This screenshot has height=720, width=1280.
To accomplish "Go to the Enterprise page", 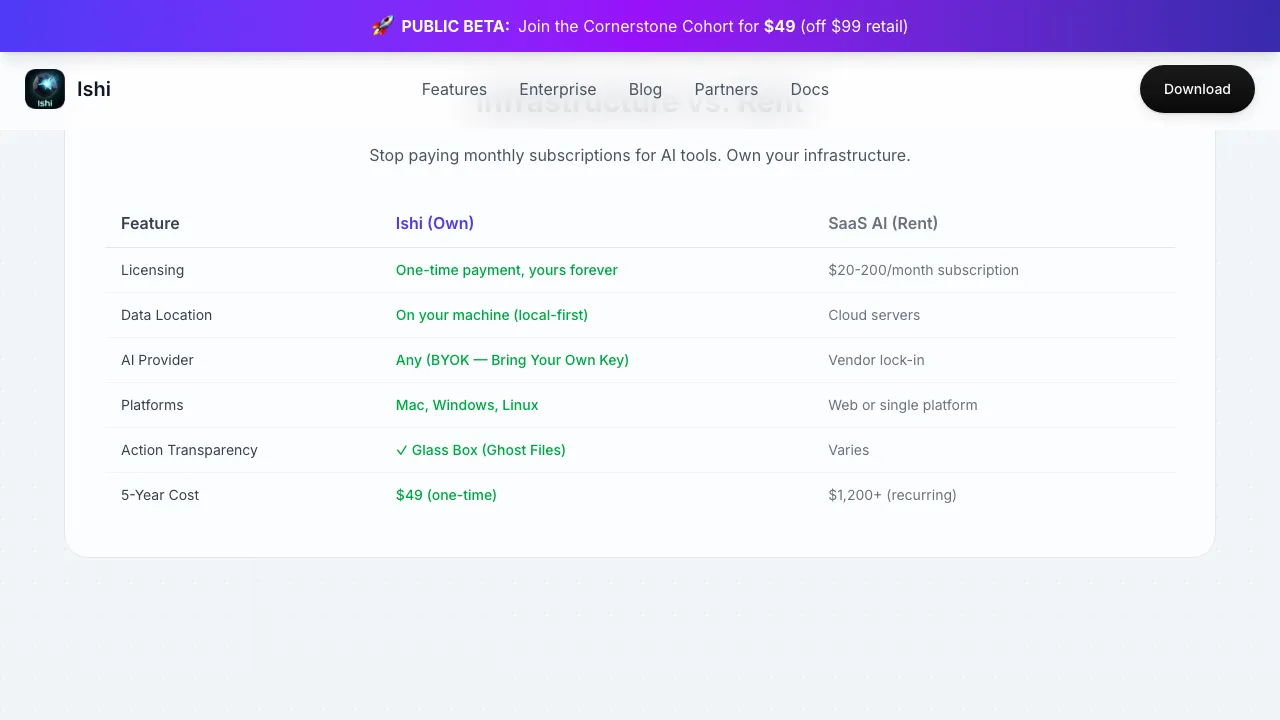I will click(557, 89).
